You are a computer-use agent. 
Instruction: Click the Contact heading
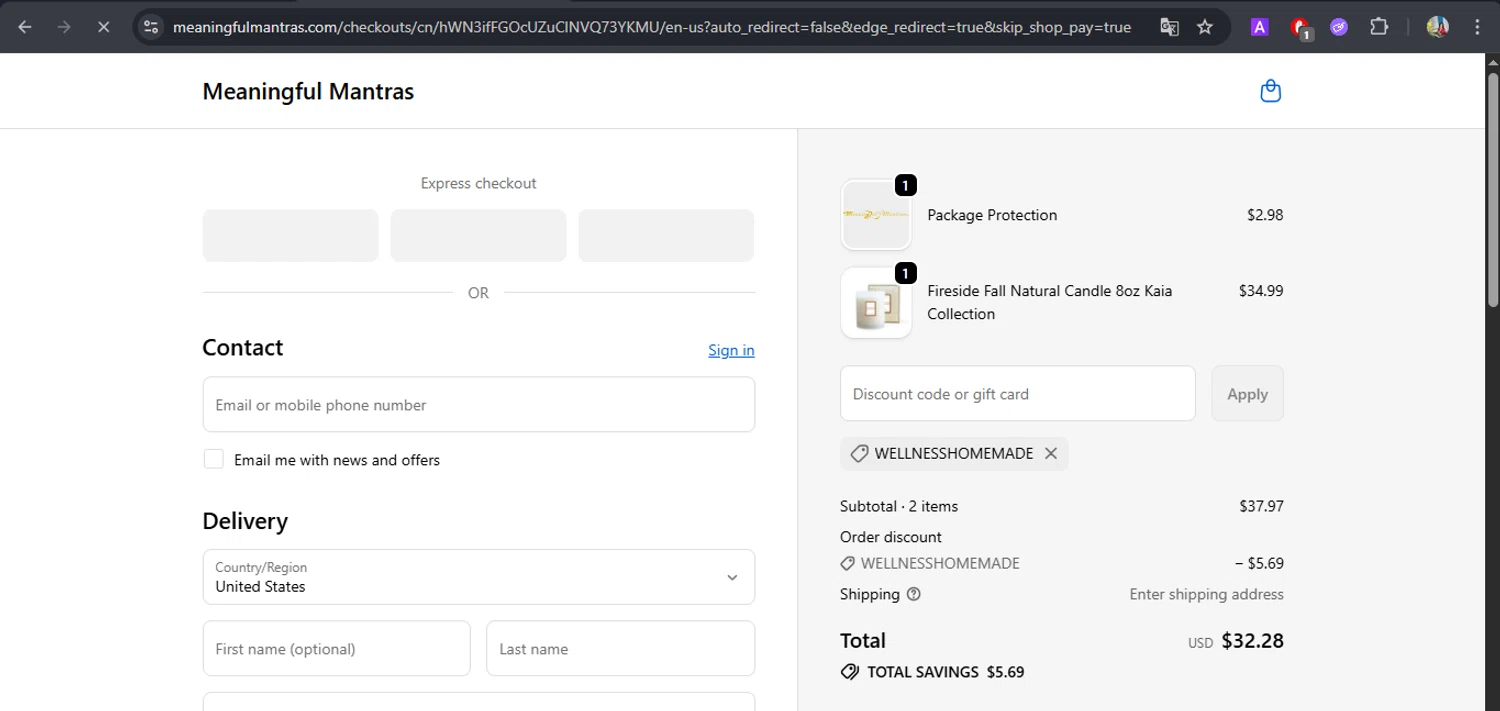click(x=243, y=347)
